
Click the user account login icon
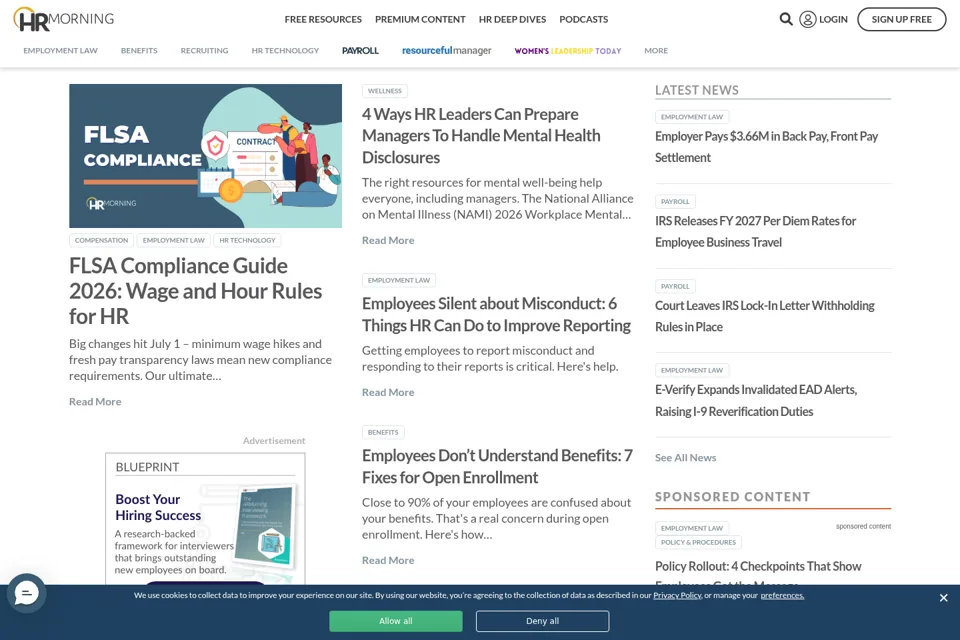click(x=808, y=20)
